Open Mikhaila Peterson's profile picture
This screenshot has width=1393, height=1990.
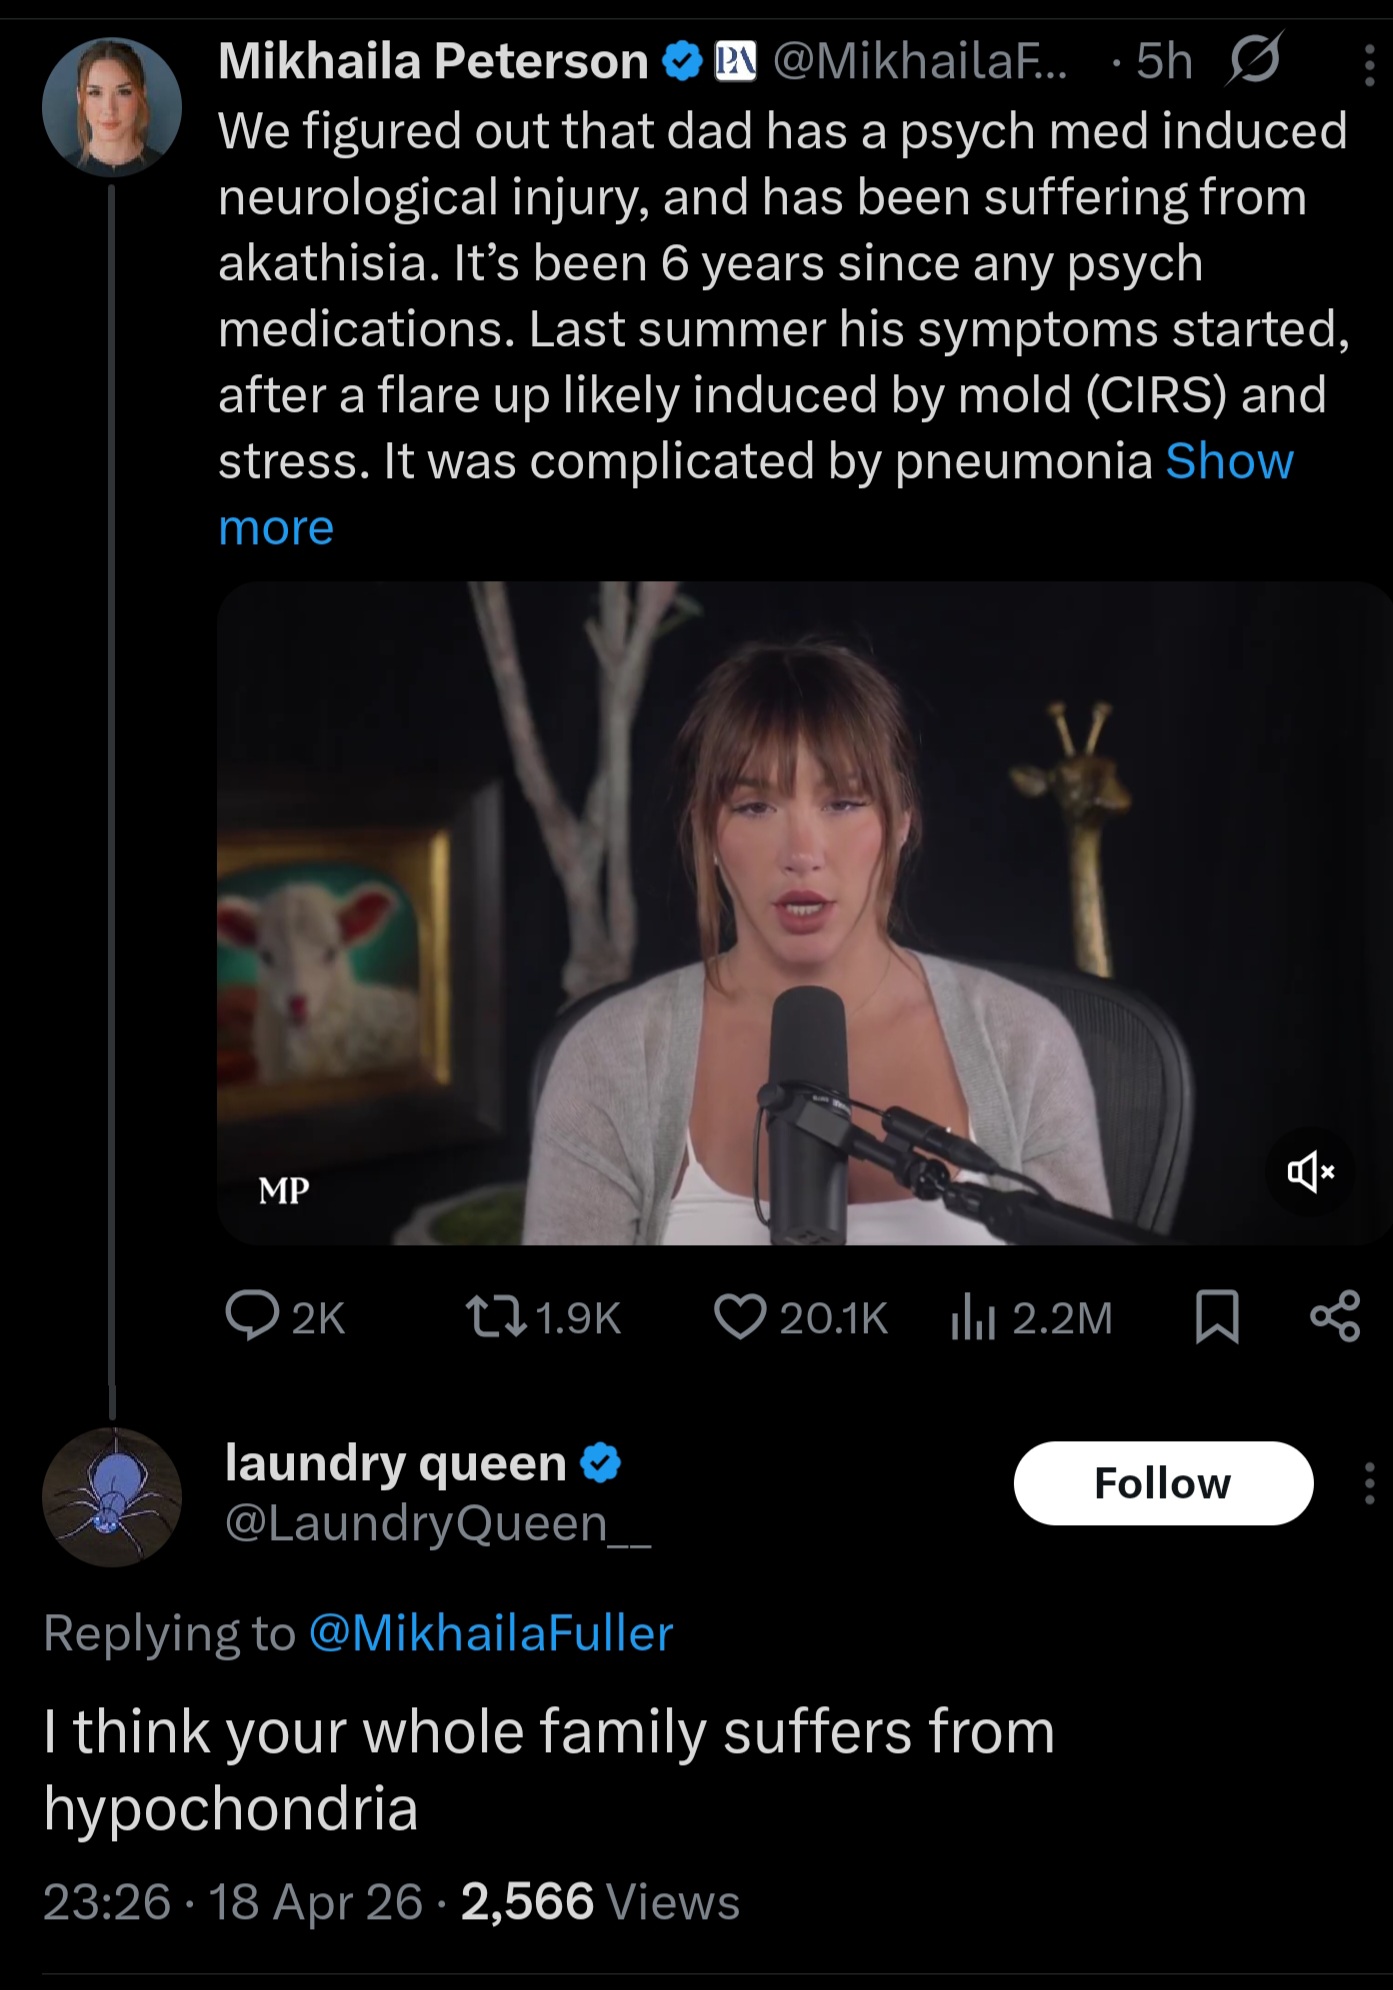click(x=112, y=107)
